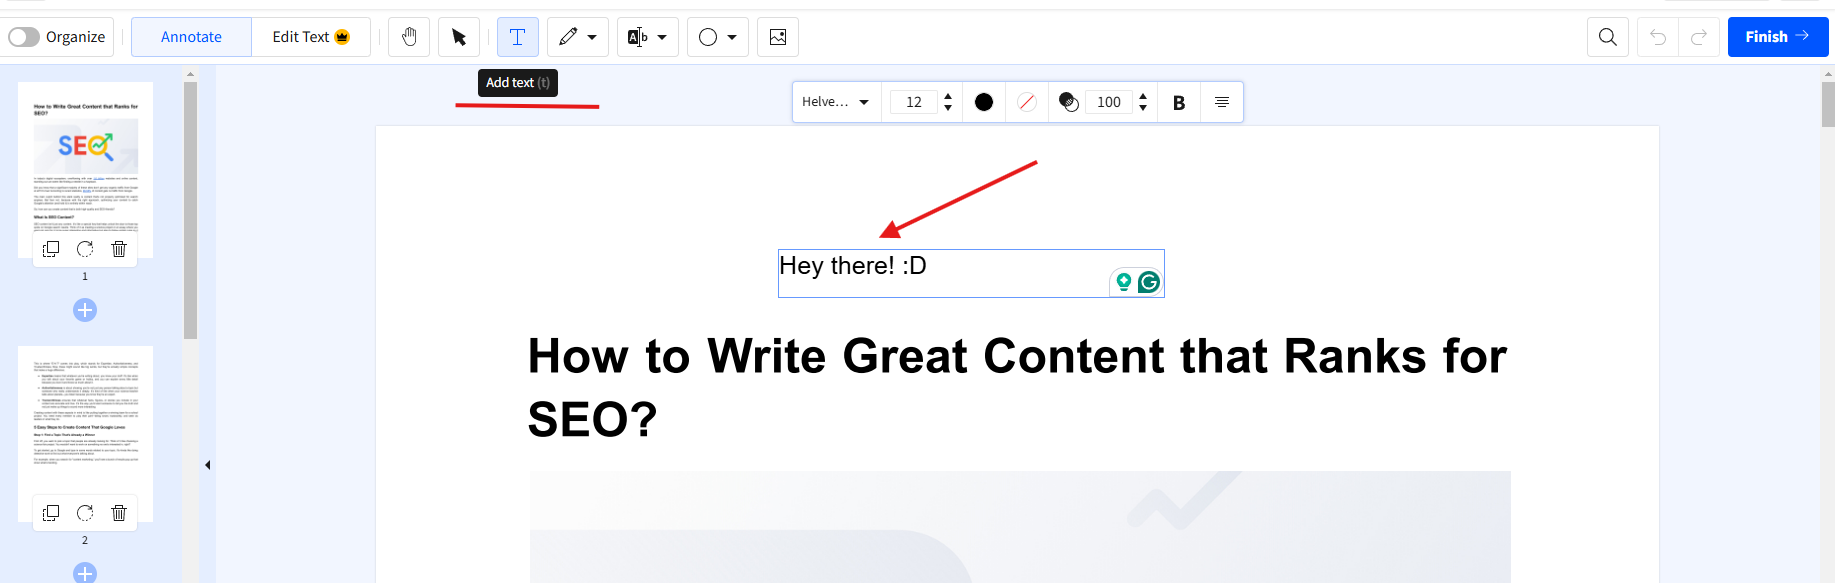Open the search magnifier

[x=1608, y=37]
